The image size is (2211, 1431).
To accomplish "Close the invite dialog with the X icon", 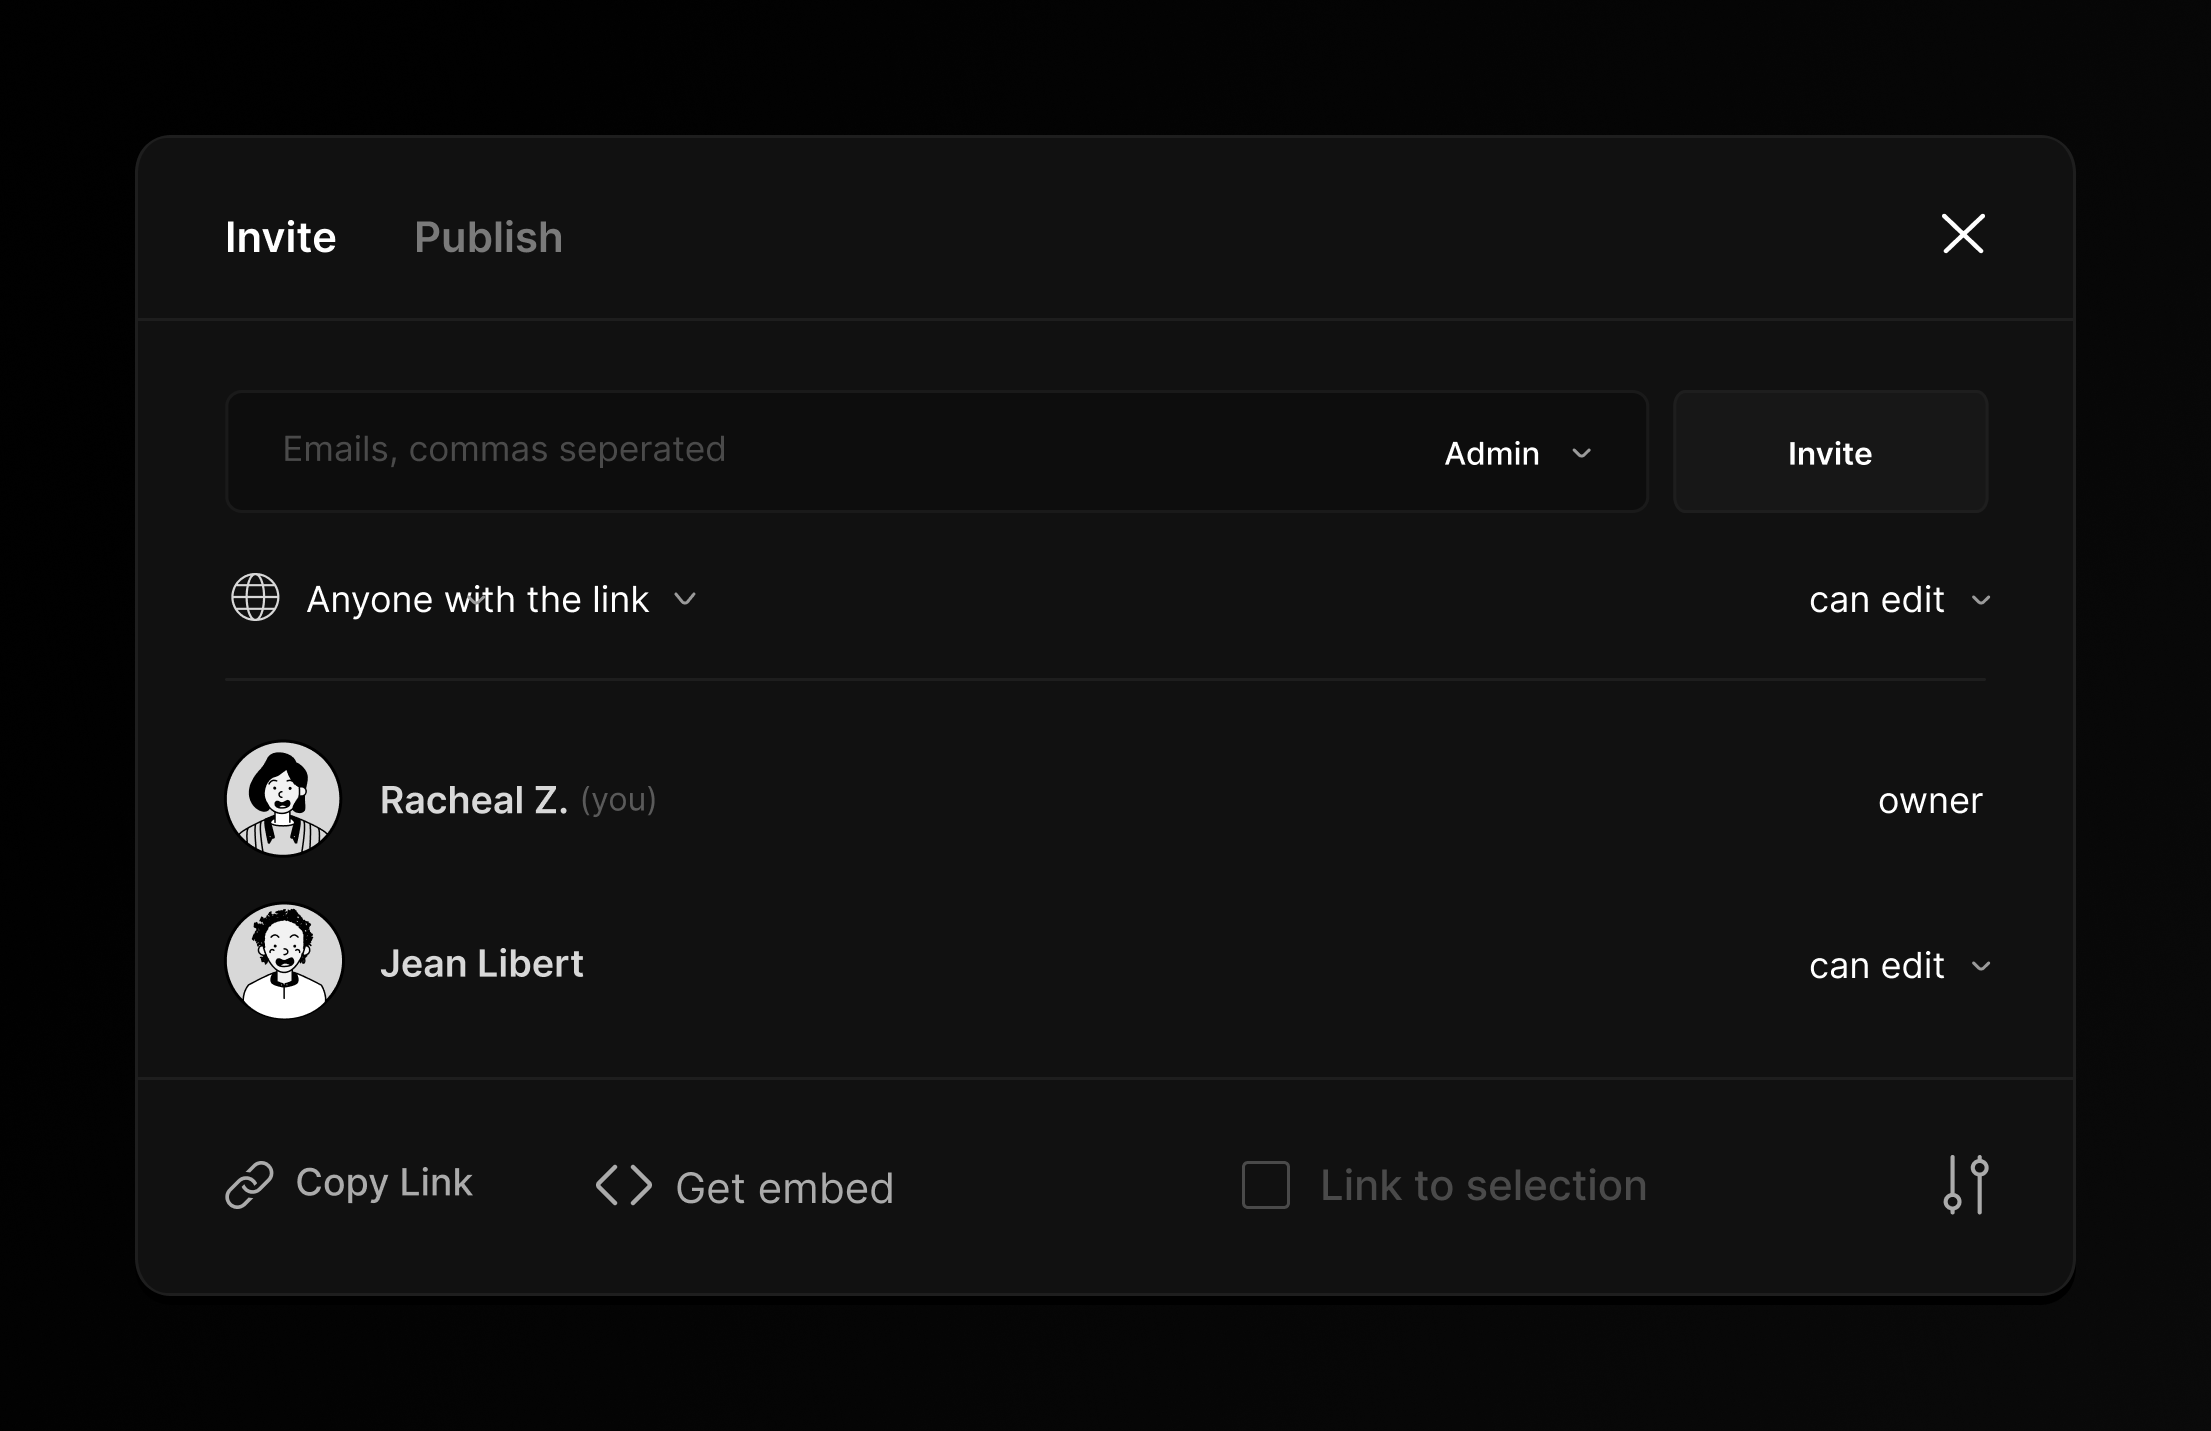I will coord(1963,234).
